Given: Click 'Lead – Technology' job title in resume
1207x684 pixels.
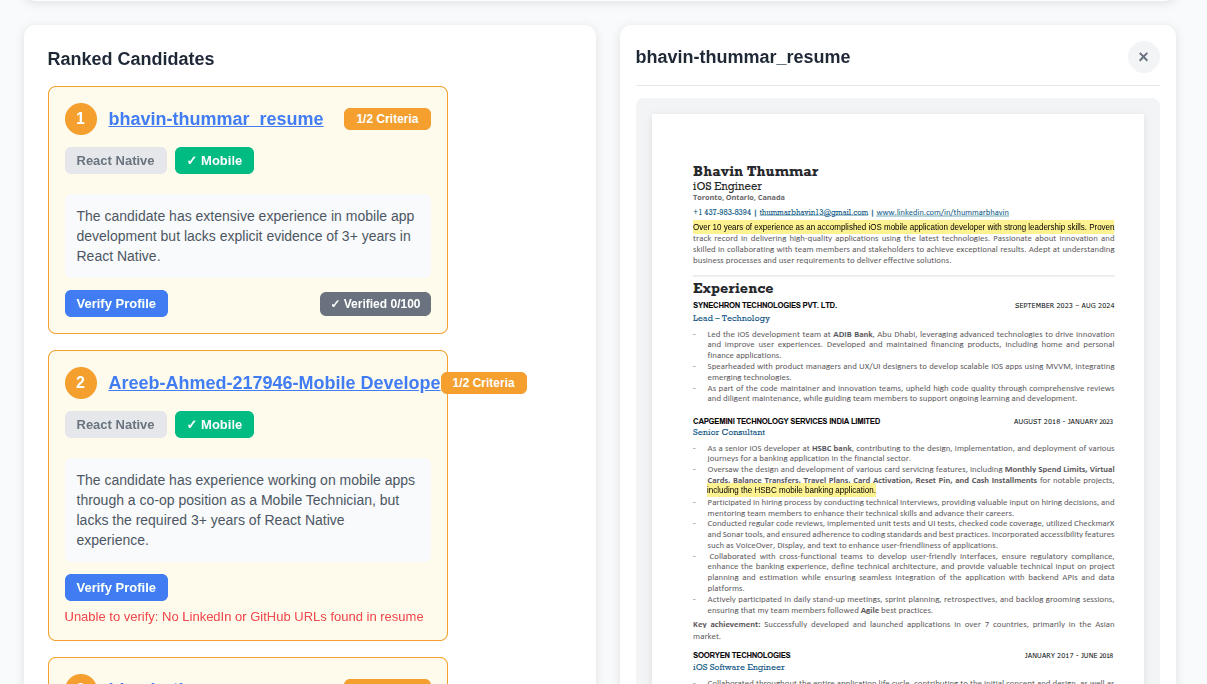Looking at the screenshot, I should coord(731,319).
